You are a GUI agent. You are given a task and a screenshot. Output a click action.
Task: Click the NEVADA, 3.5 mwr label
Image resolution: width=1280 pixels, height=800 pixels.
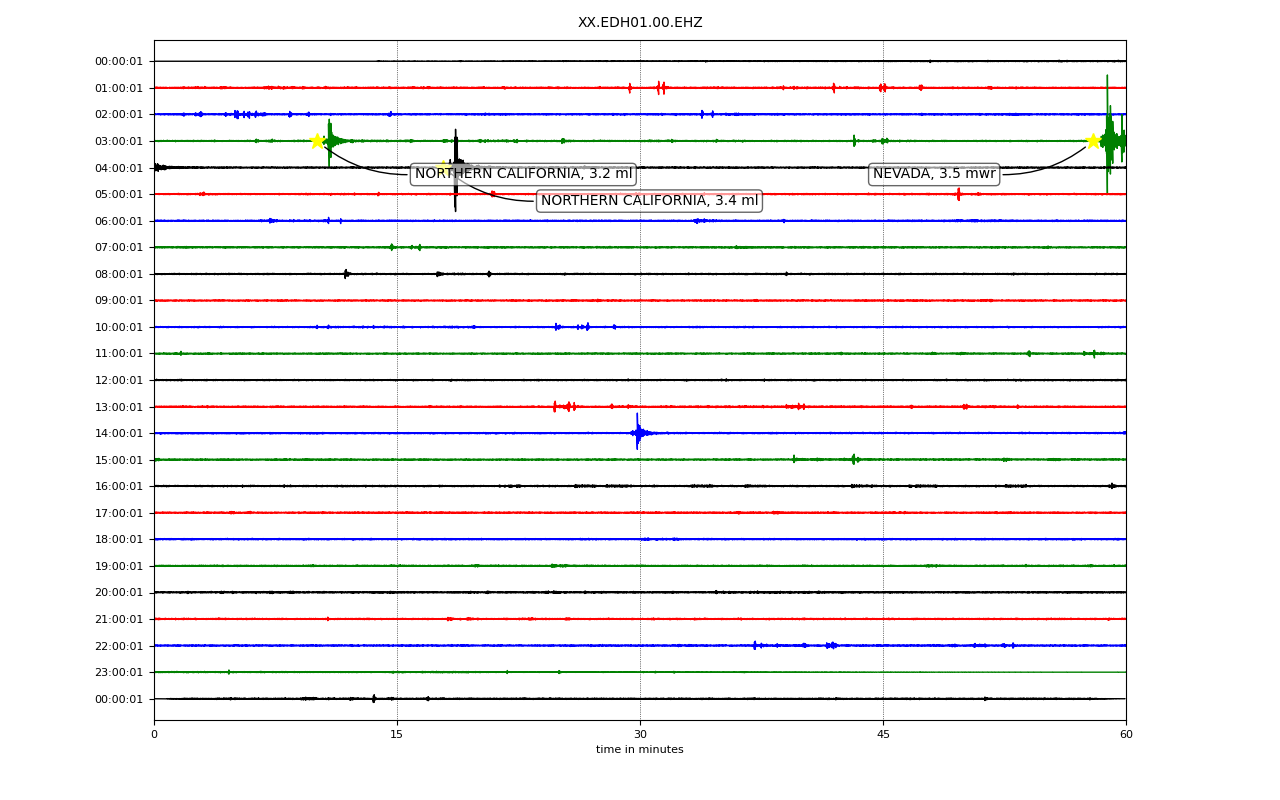pyautogui.click(x=934, y=174)
